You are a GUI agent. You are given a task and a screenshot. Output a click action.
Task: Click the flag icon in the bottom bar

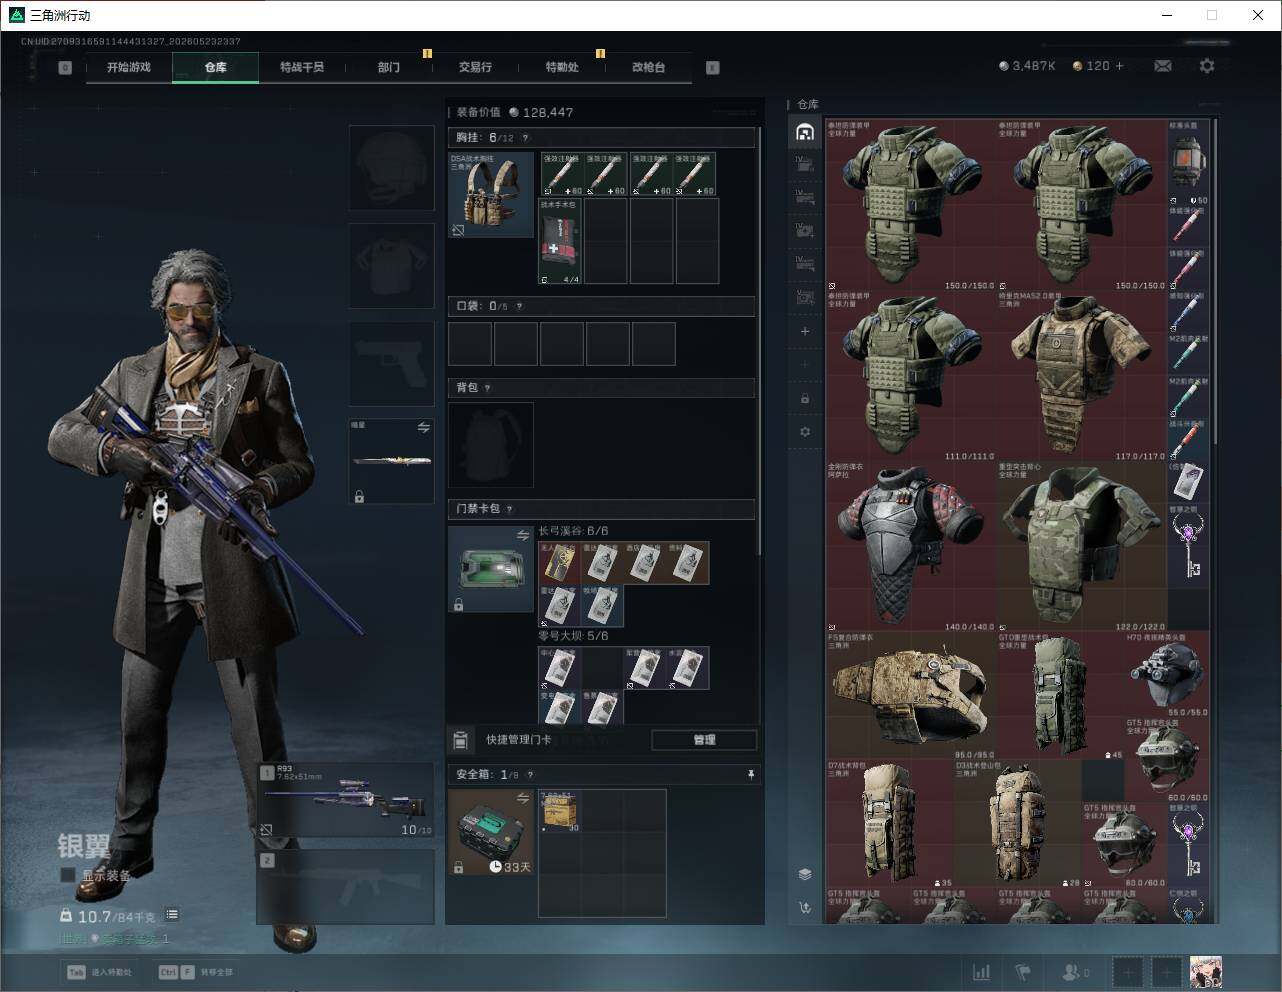pyautogui.click(x=1023, y=972)
